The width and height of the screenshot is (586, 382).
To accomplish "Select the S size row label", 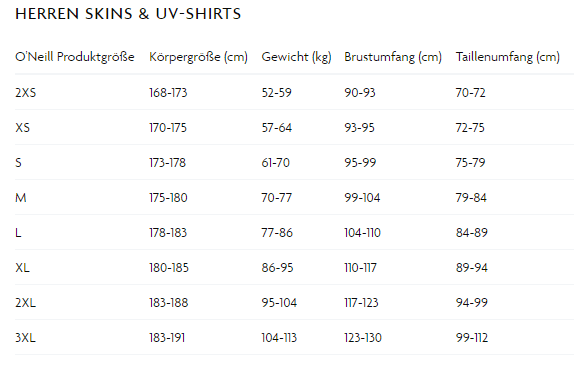I will [18, 163].
